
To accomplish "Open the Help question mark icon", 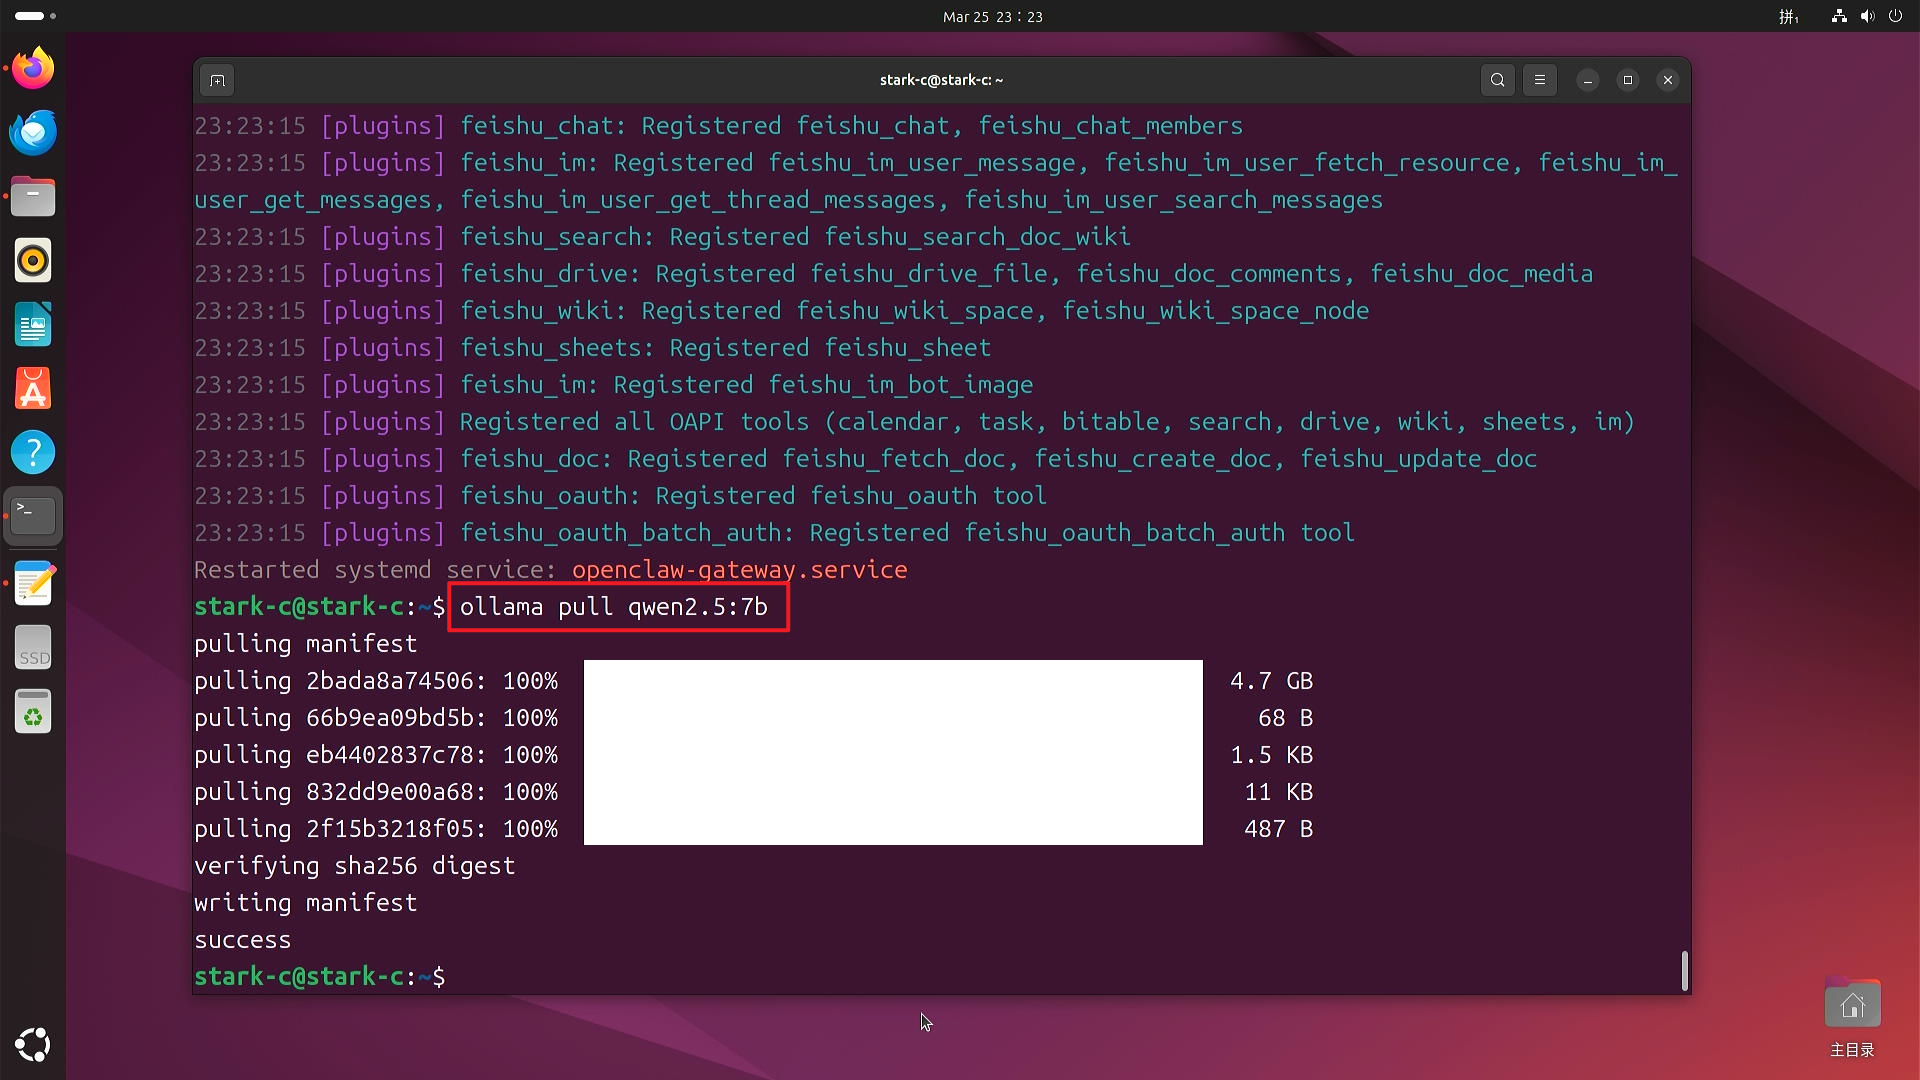I will click(x=33, y=453).
